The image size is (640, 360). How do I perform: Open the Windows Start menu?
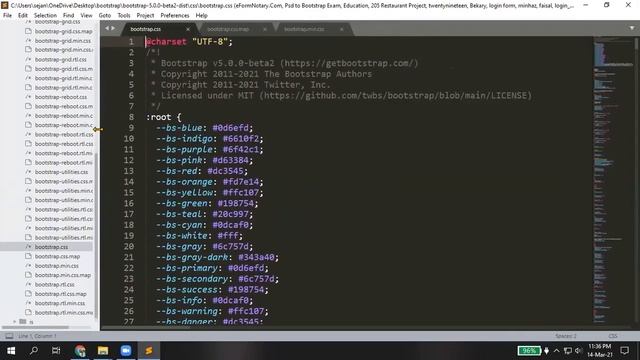pos(11,351)
